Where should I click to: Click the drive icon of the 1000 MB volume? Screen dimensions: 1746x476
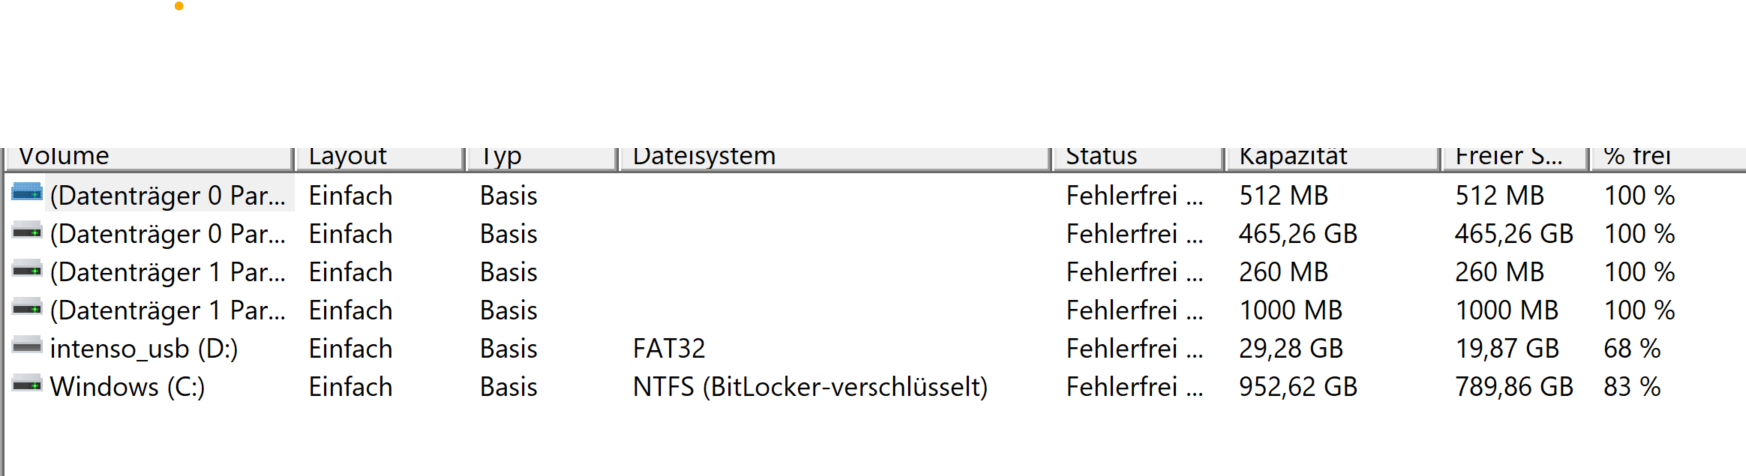27,309
